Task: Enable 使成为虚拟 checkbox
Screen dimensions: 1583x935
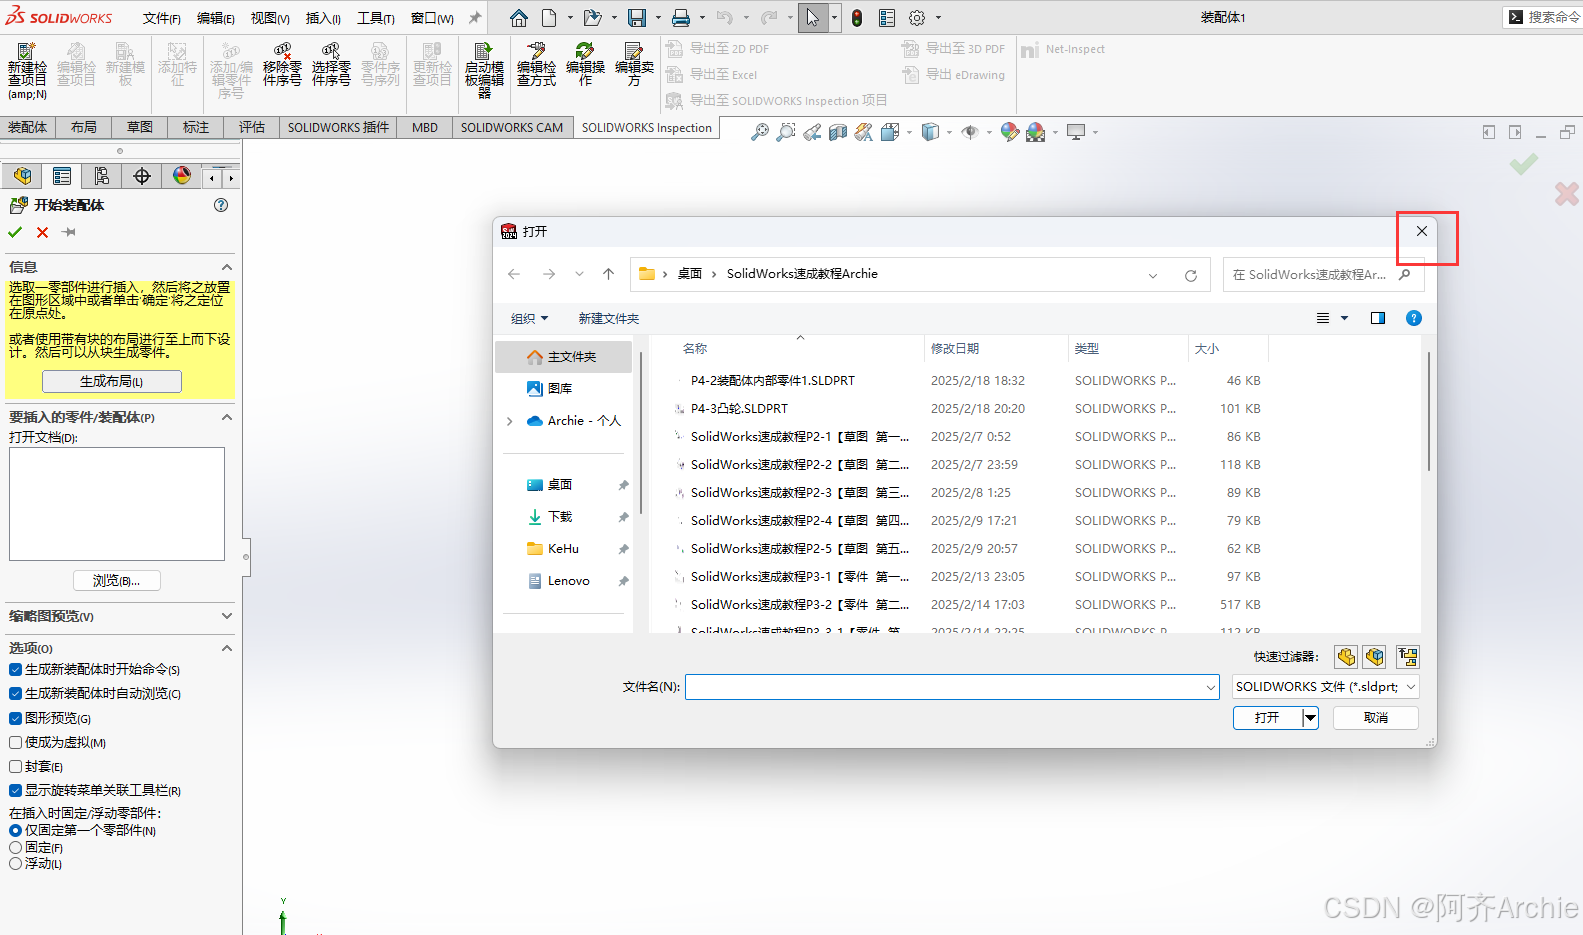Action: pyautogui.click(x=15, y=742)
